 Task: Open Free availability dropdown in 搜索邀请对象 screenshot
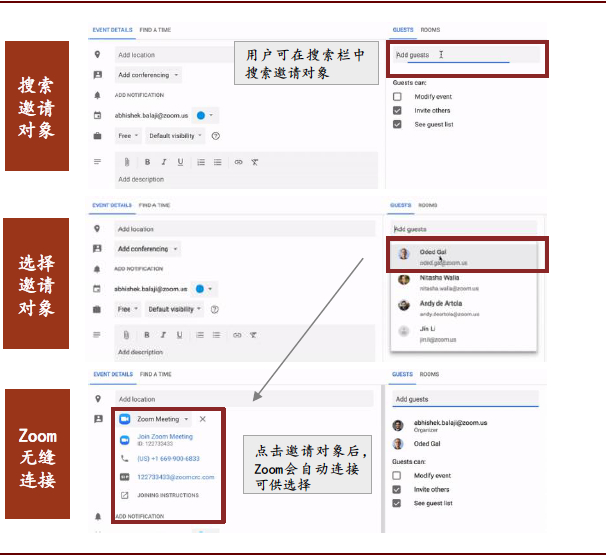click(x=128, y=136)
